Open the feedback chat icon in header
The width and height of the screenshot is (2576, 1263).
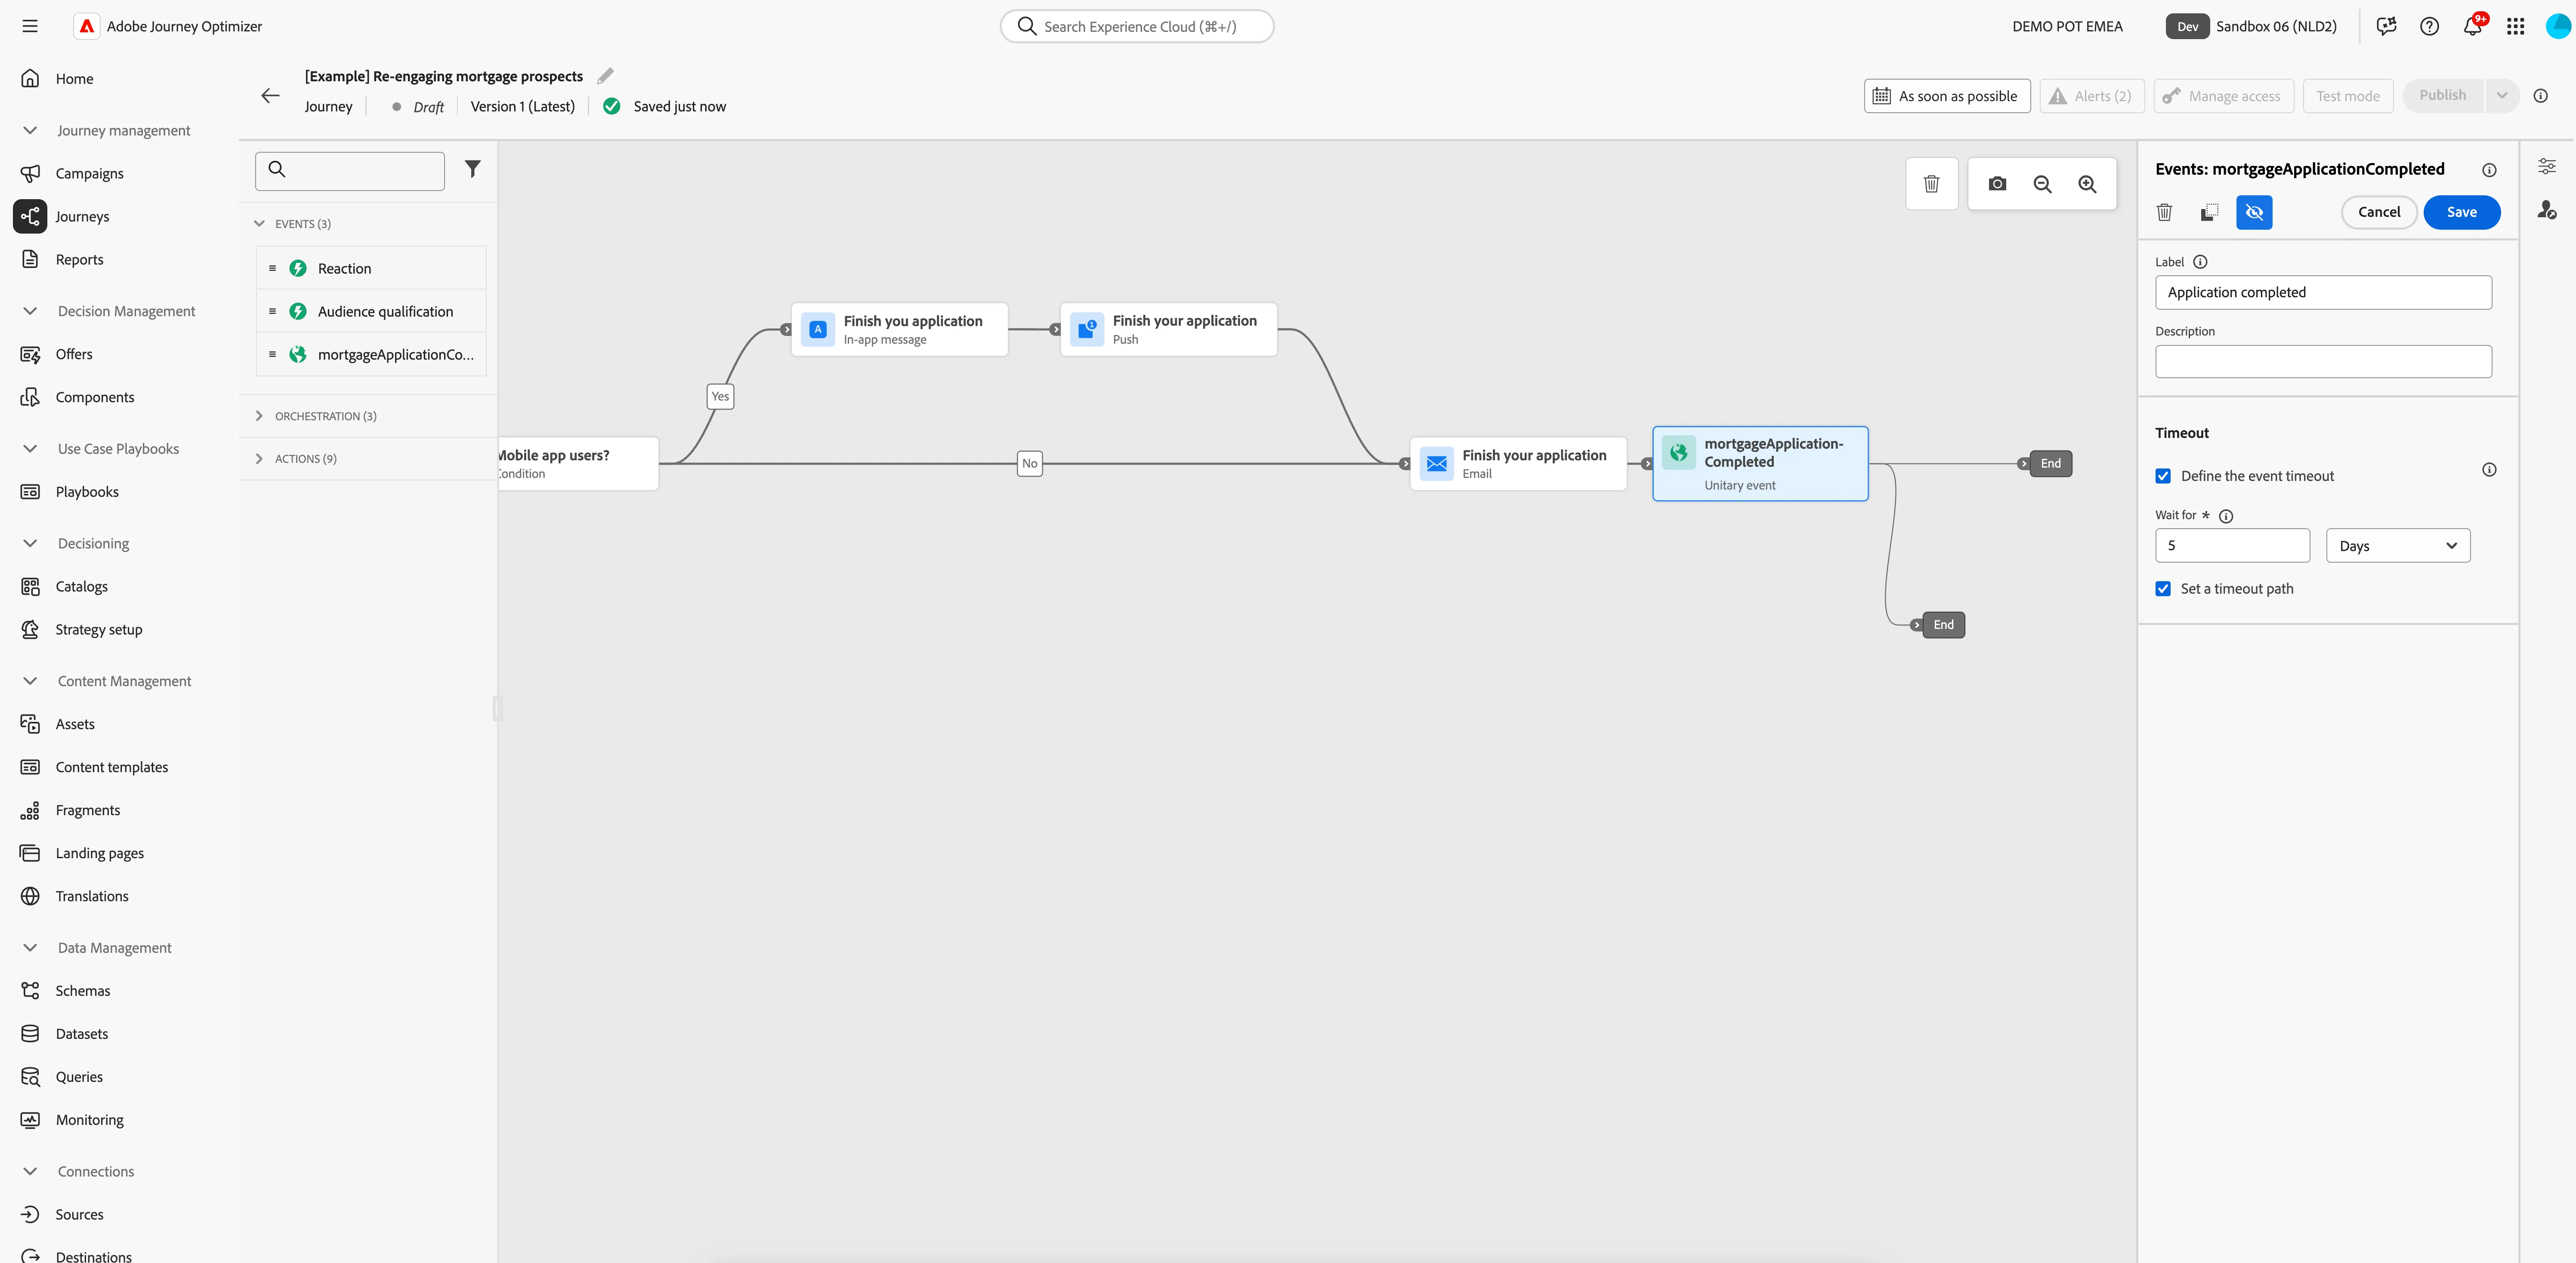[x=2386, y=26]
